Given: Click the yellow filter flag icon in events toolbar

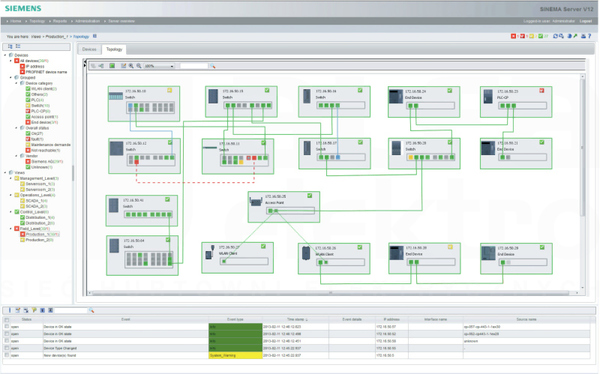Looking at the screenshot, I should pos(34,310).
